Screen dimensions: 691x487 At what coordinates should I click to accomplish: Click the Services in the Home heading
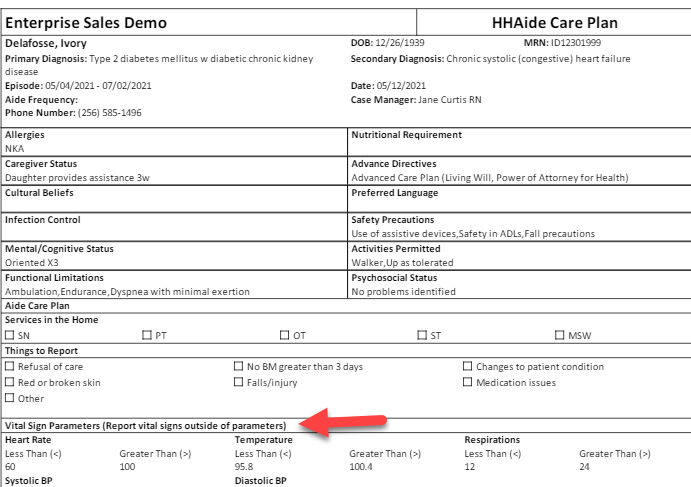pyautogui.click(x=52, y=320)
